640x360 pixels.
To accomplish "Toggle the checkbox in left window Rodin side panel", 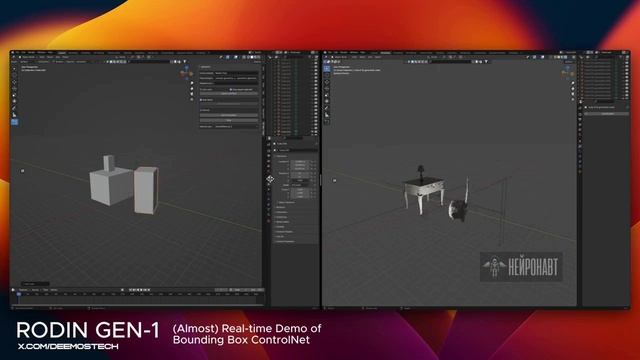I will tap(201, 100).
